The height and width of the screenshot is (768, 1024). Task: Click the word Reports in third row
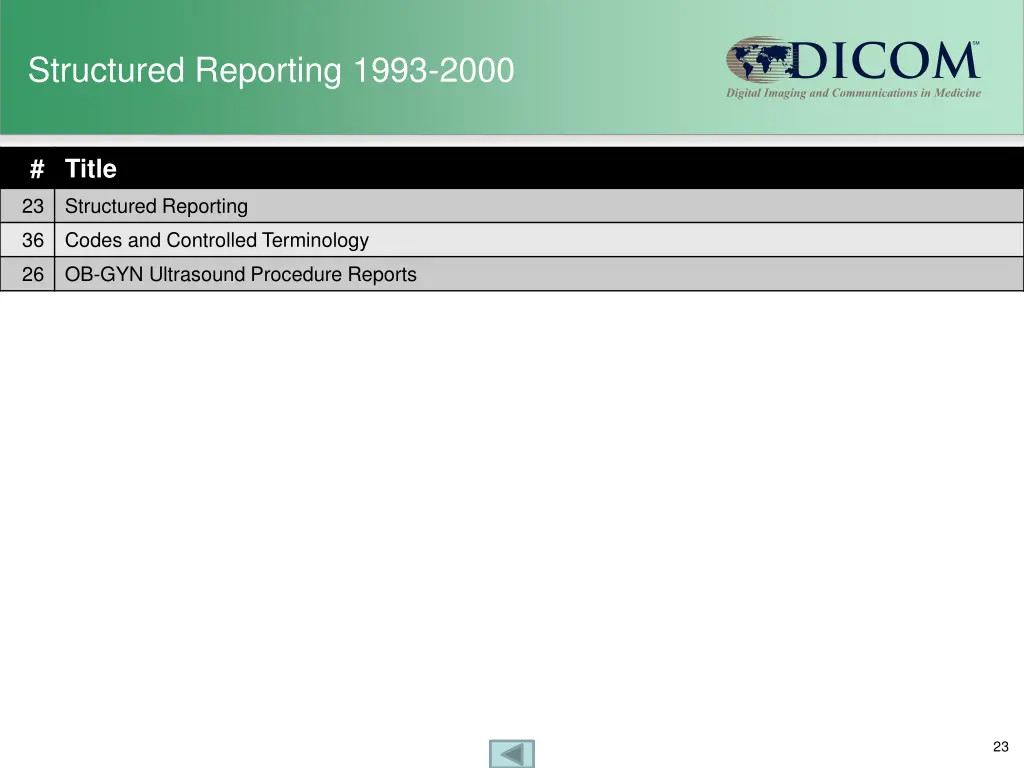382,275
